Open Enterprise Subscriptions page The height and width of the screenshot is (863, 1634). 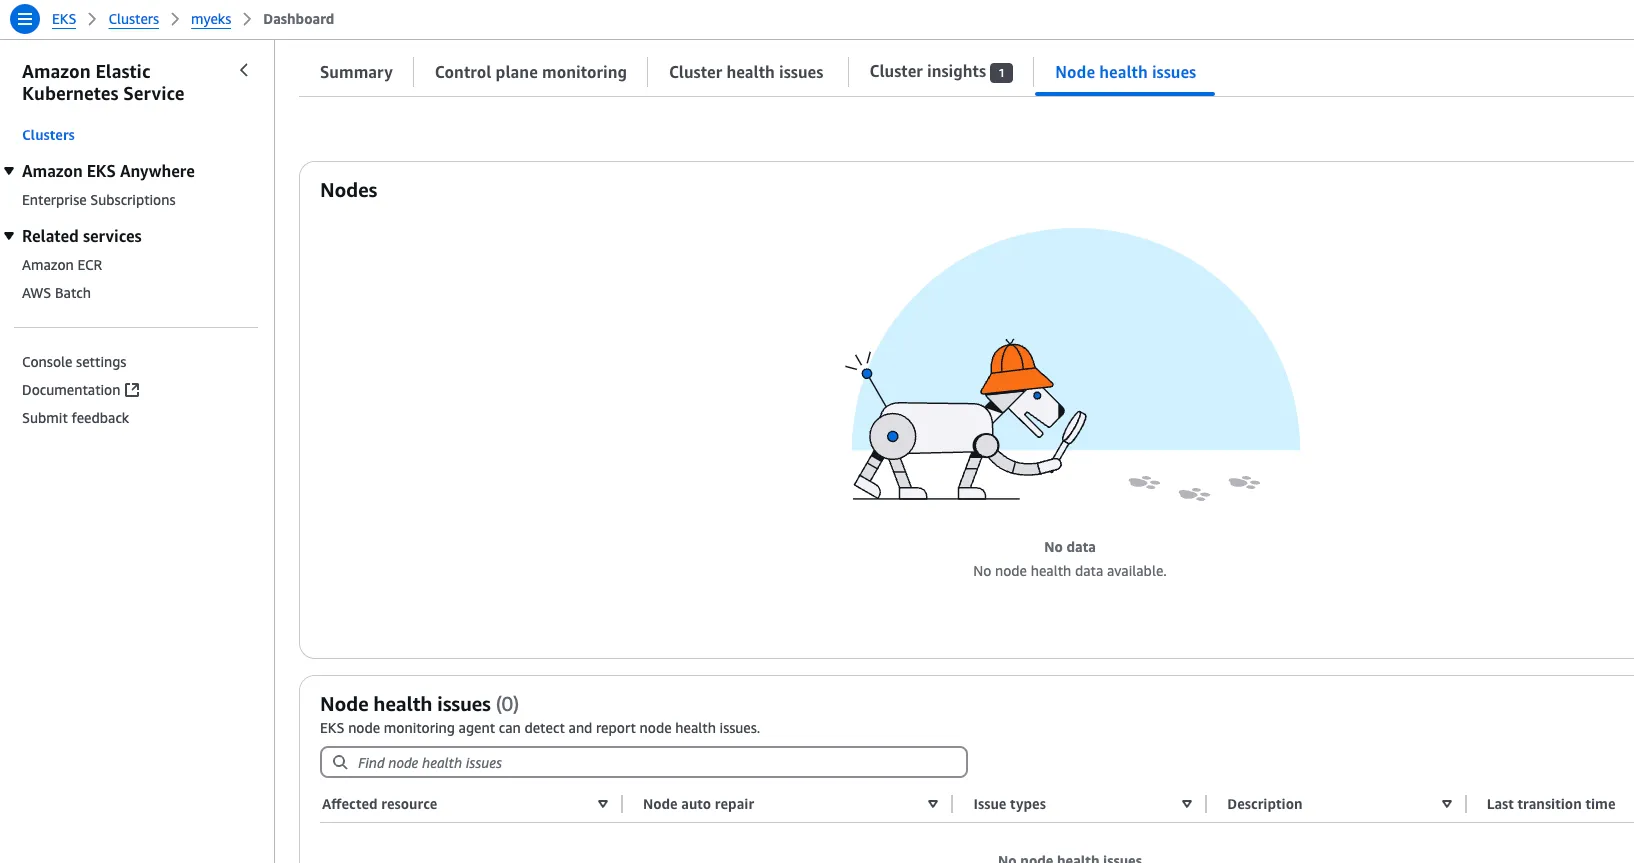click(x=99, y=200)
